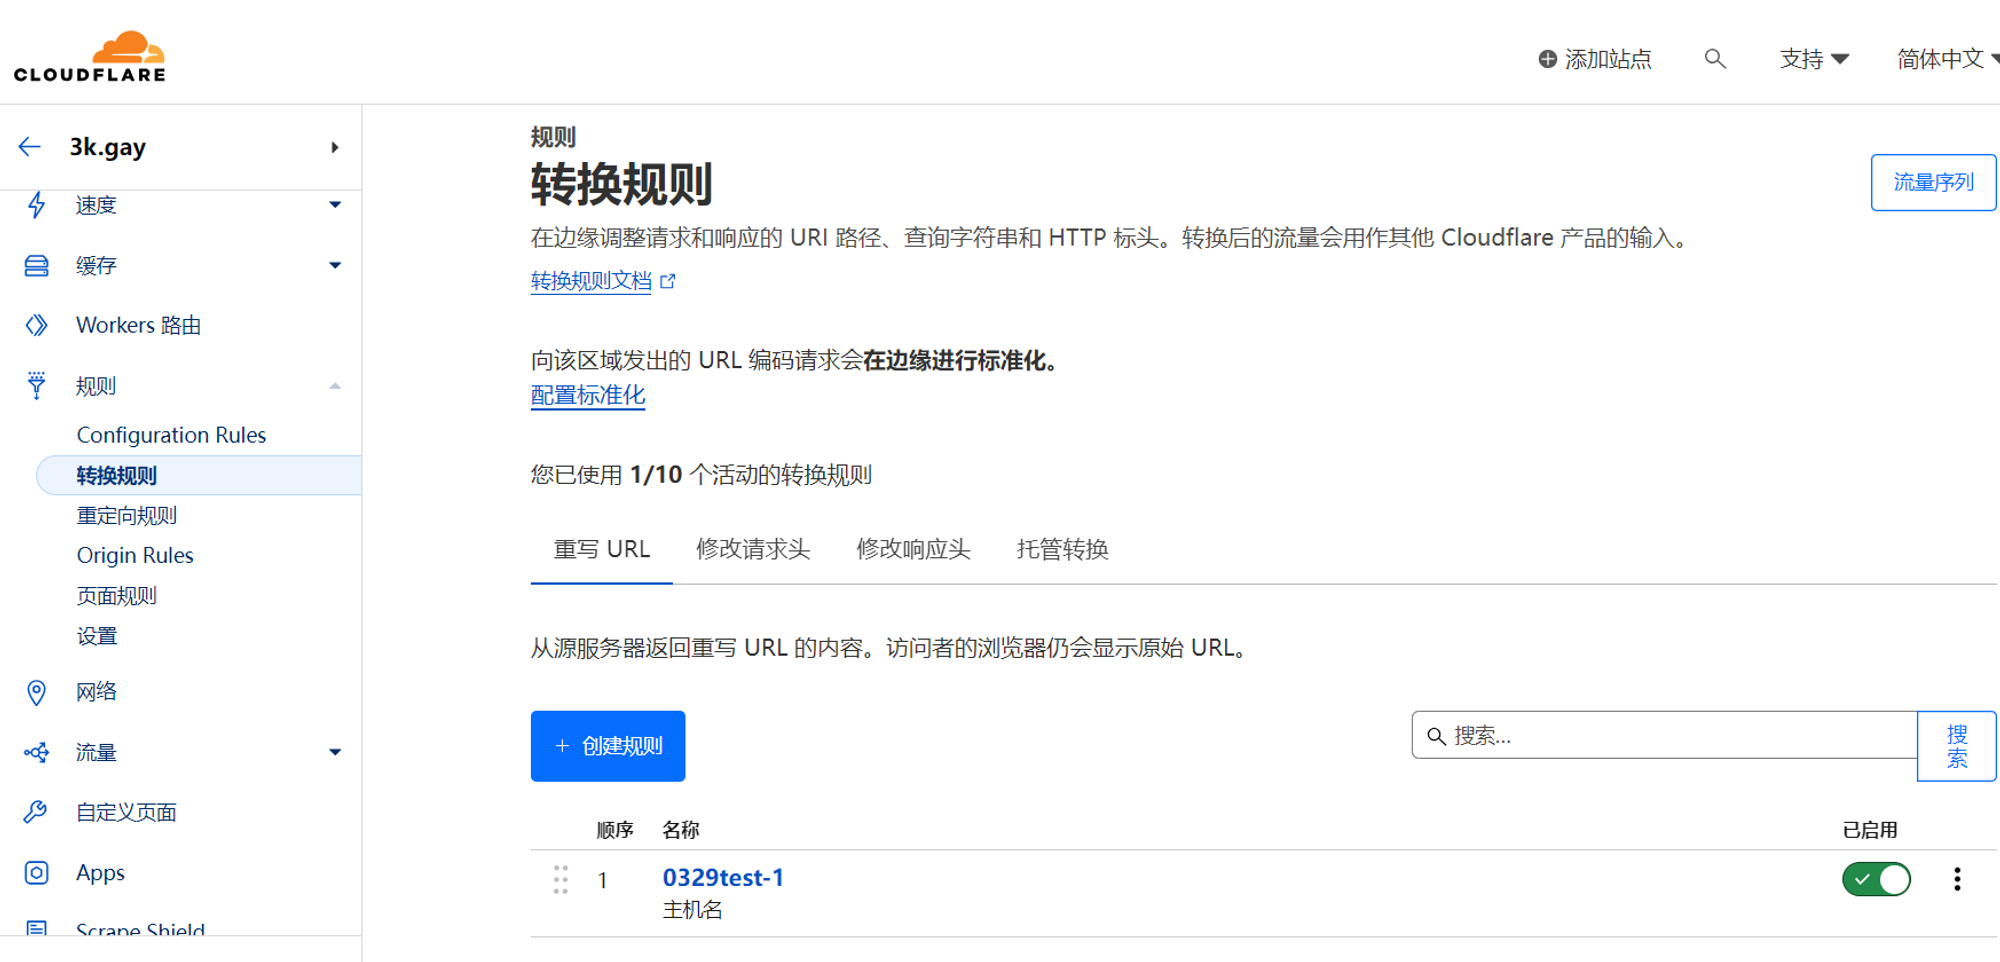Open Configuration Rules in sidebar
The width and height of the screenshot is (2000, 962).
(x=171, y=435)
